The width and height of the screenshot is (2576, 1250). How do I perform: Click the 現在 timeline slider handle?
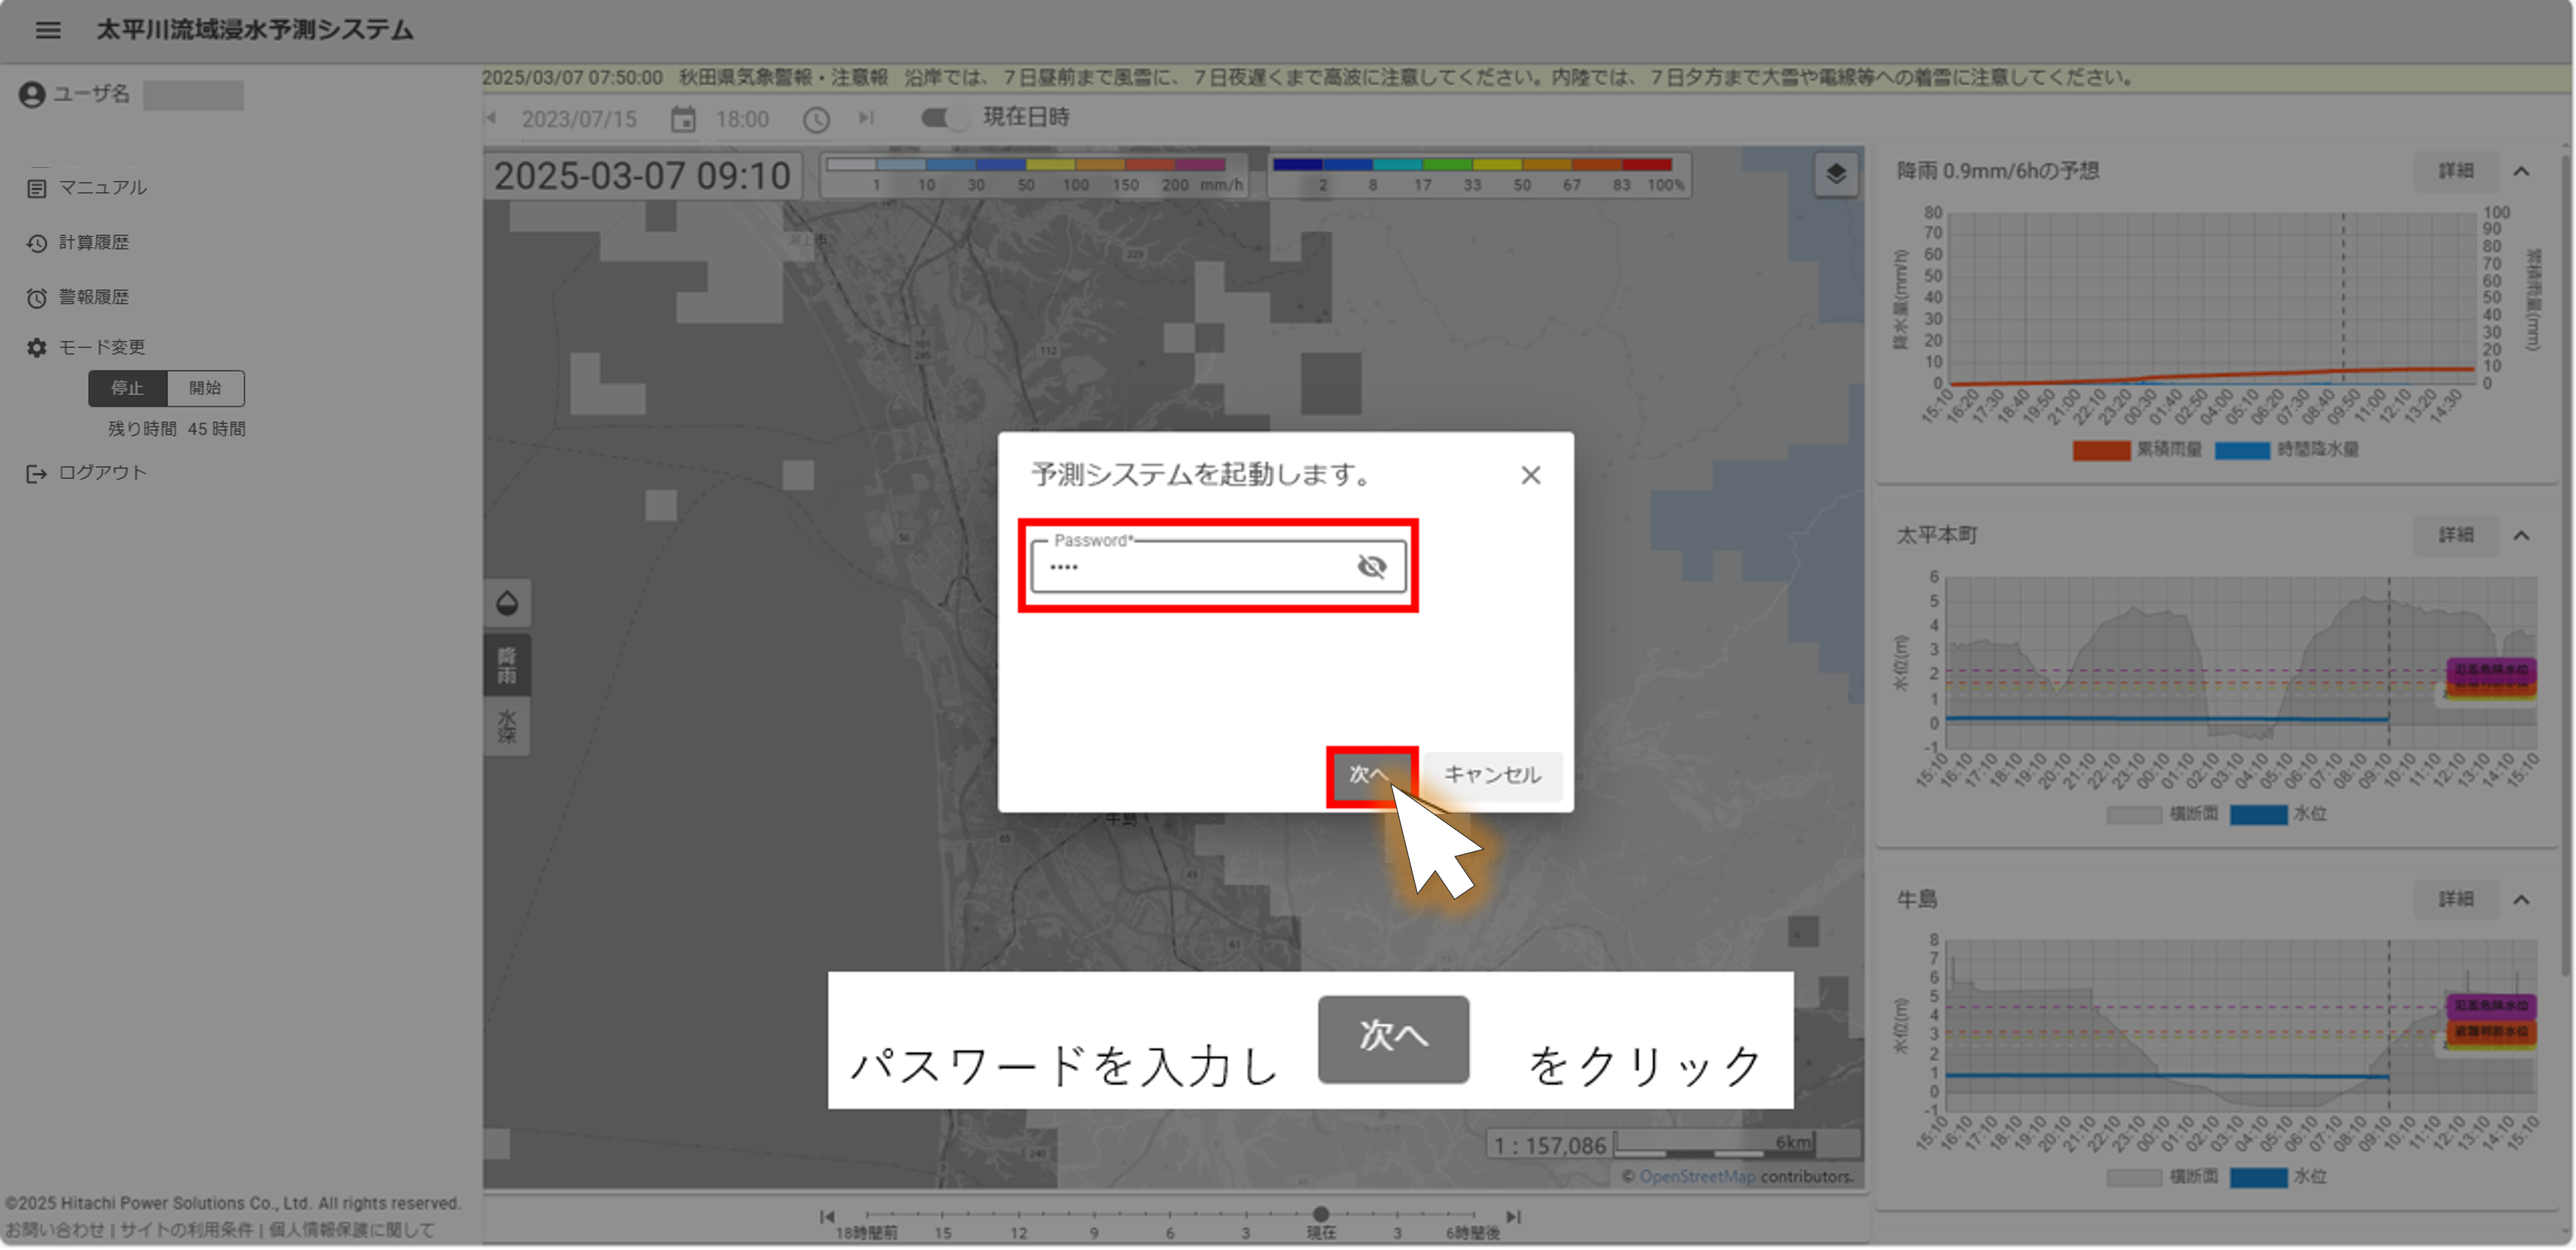click(1320, 1214)
